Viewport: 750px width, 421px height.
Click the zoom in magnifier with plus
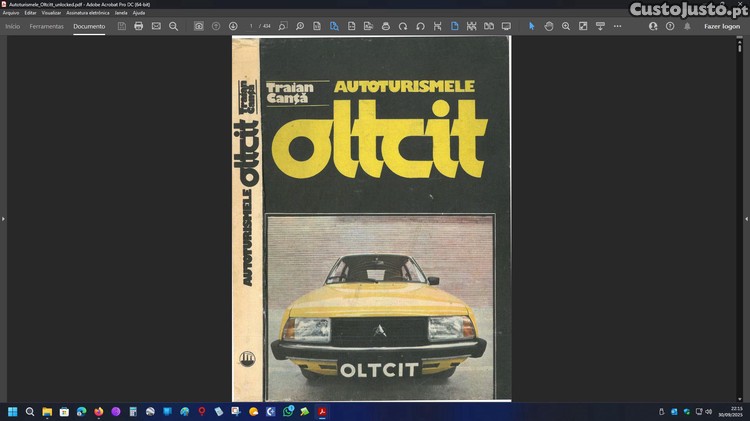[566, 26]
